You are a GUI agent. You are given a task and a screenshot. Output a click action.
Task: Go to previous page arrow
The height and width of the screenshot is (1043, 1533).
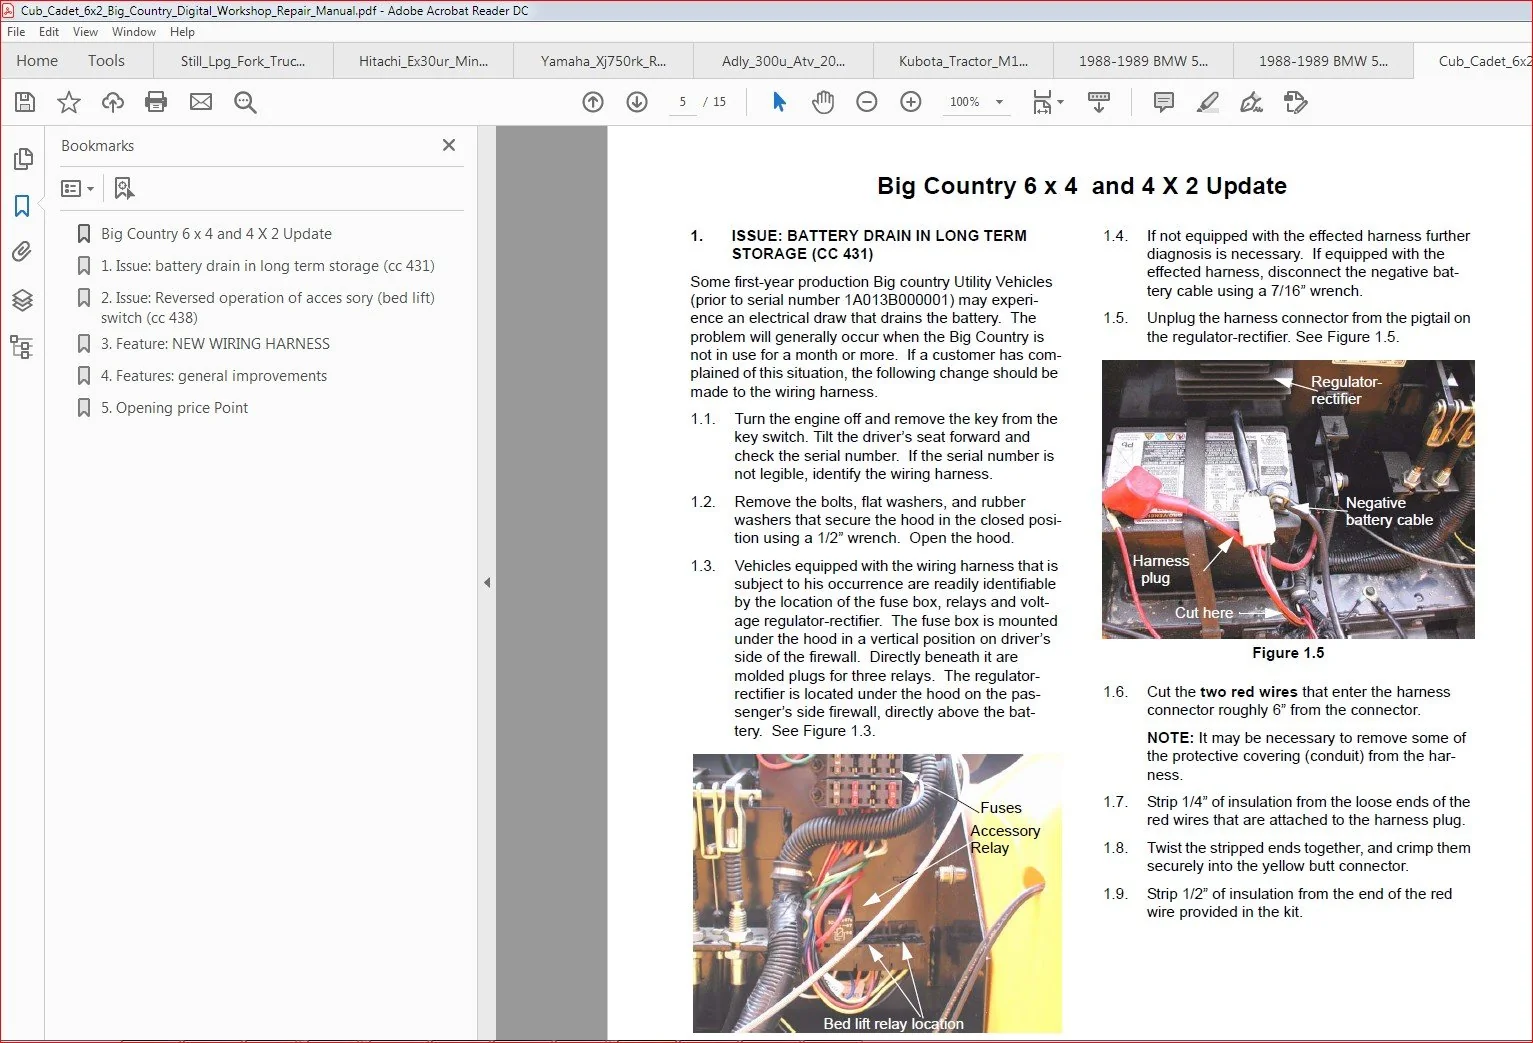click(593, 102)
